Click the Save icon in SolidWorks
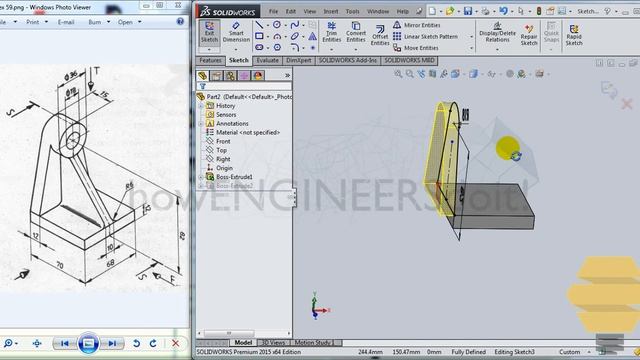640x360 pixels. tap(468, 11)
